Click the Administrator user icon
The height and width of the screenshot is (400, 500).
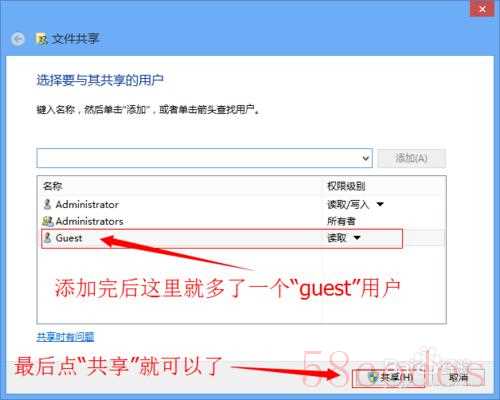click(x=47, y=204)
